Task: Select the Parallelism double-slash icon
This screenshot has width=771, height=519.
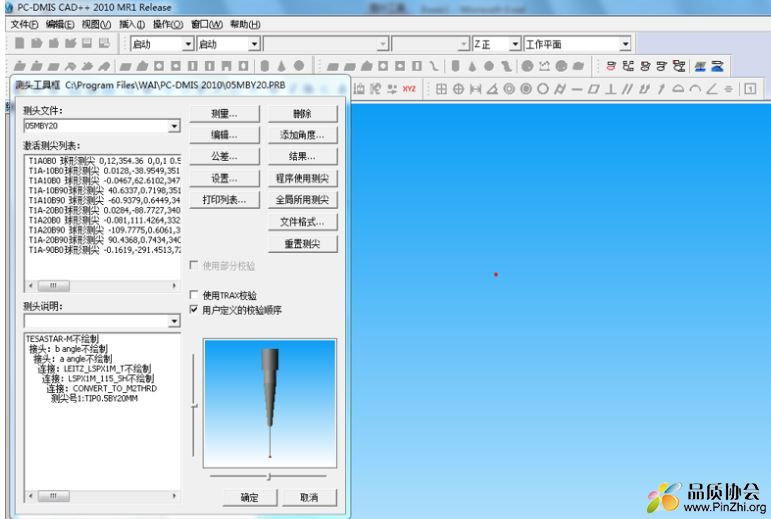Action: coord(627,89)
